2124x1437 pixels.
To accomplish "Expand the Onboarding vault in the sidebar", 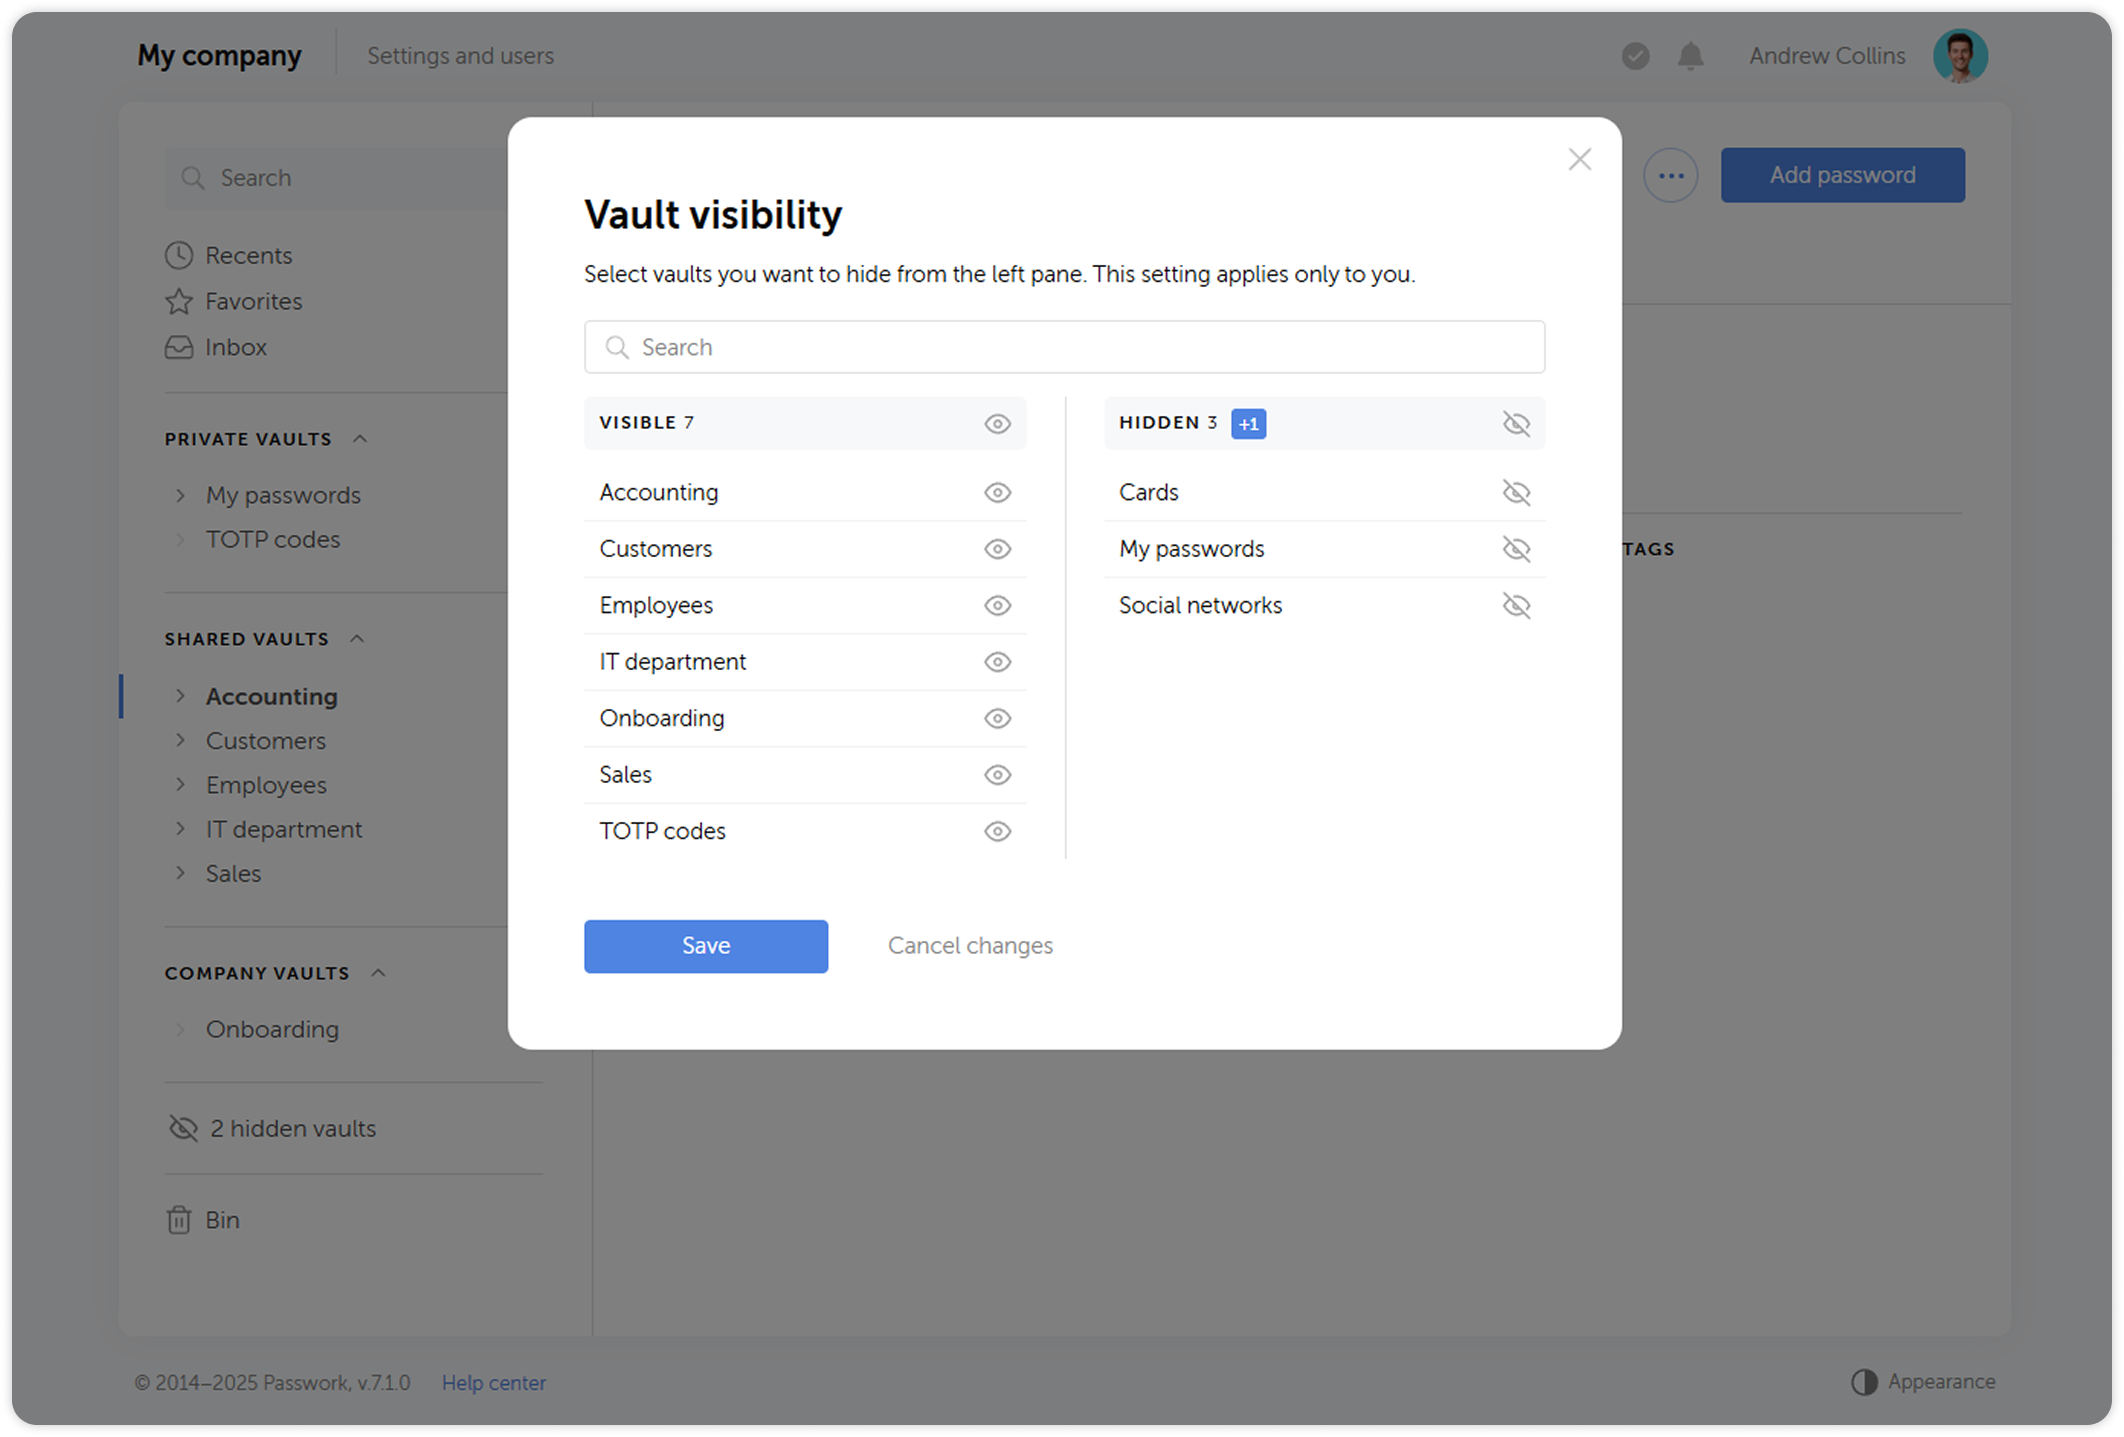I will 181,1029.
